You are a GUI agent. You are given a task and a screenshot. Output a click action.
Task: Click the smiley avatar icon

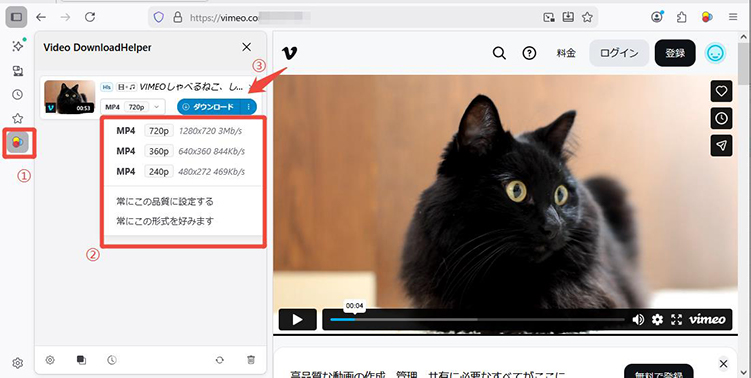click(x=716, y=53)
